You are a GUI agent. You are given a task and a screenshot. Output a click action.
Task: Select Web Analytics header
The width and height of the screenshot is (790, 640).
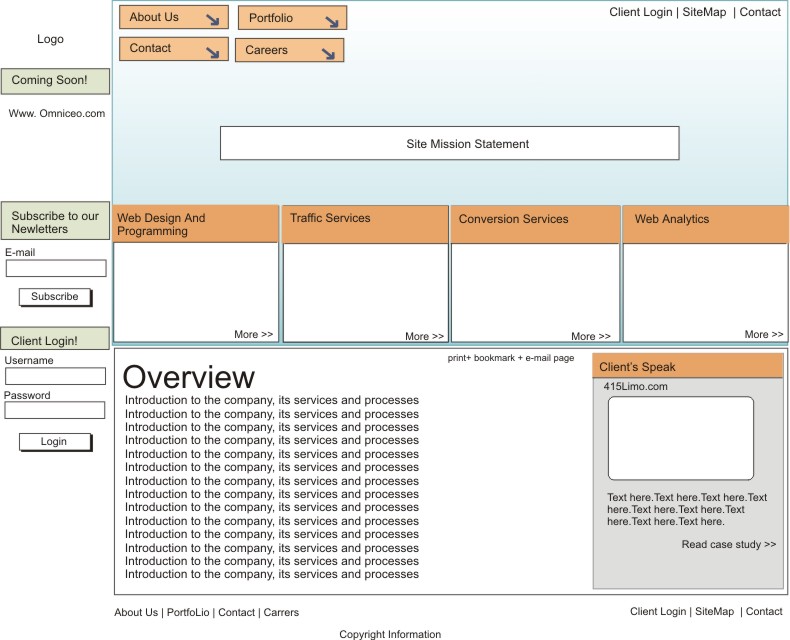point(705,224)
